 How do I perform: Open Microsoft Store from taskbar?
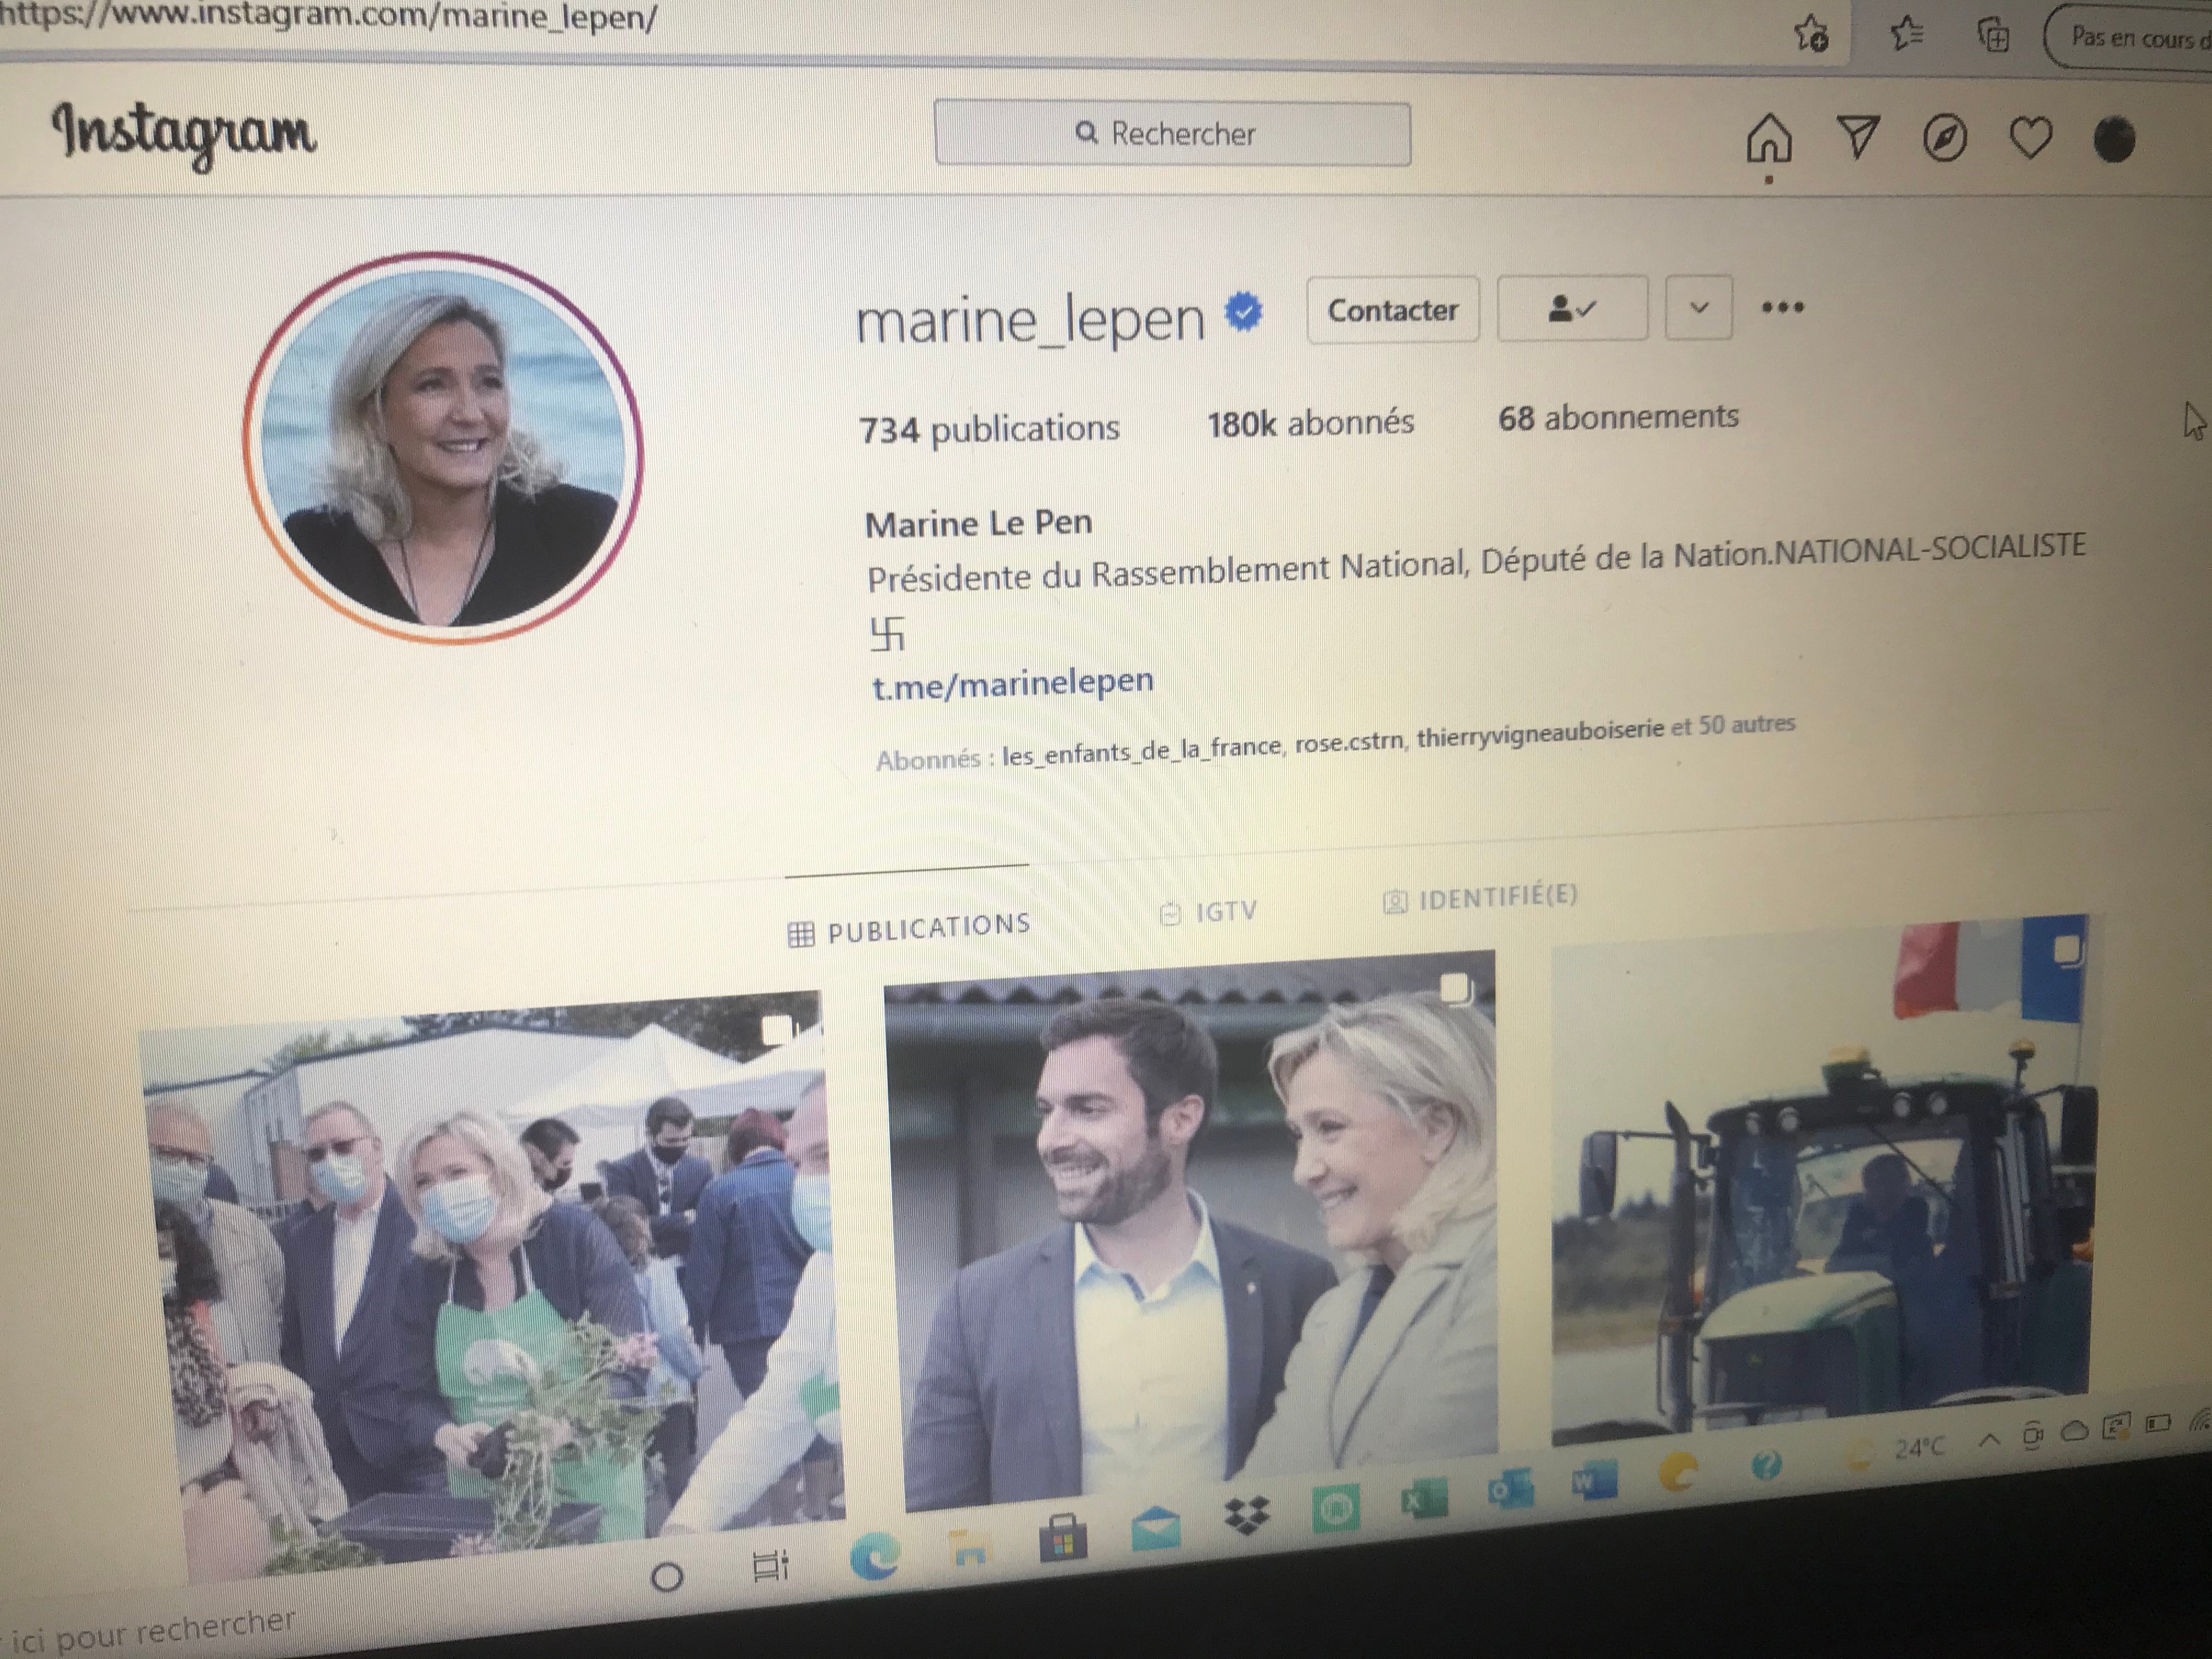tap(1062, 1537)
